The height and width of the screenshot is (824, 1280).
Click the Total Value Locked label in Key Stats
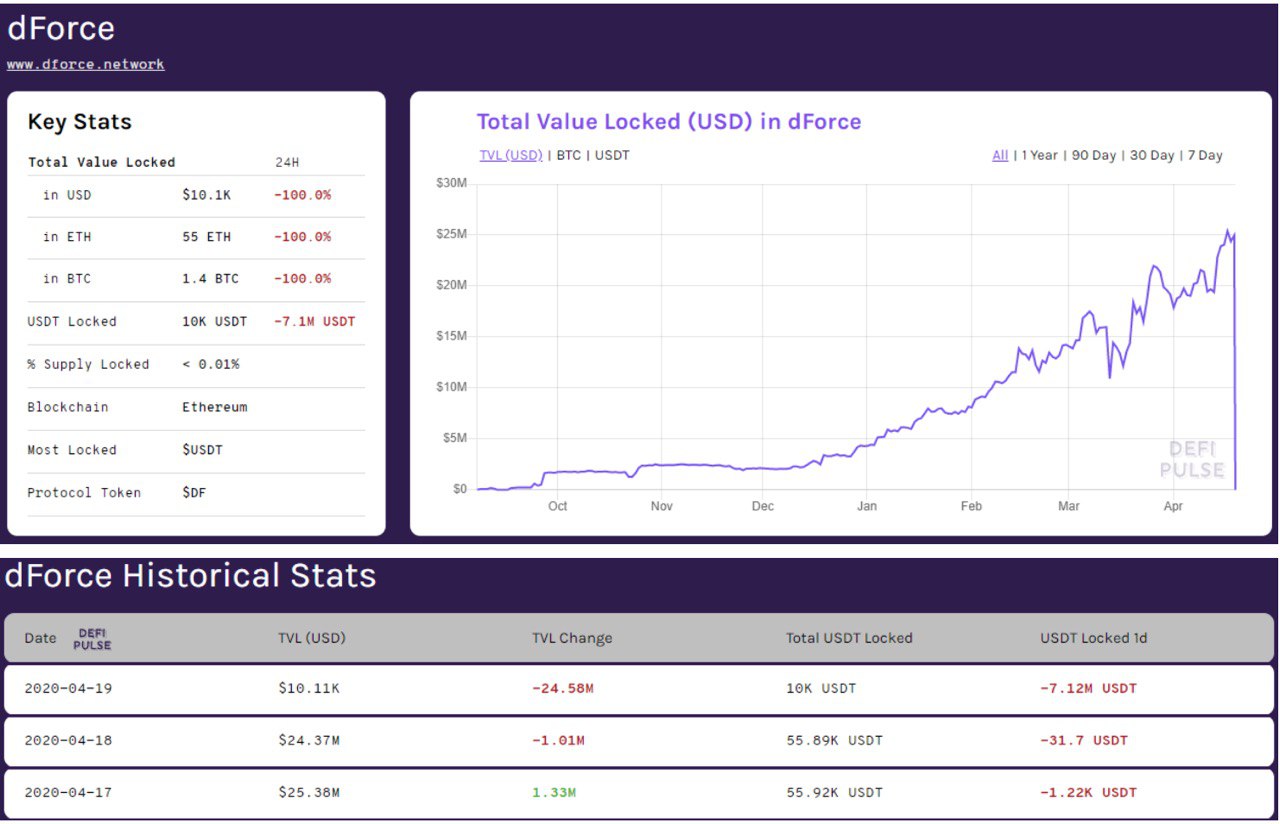point(101,162)
